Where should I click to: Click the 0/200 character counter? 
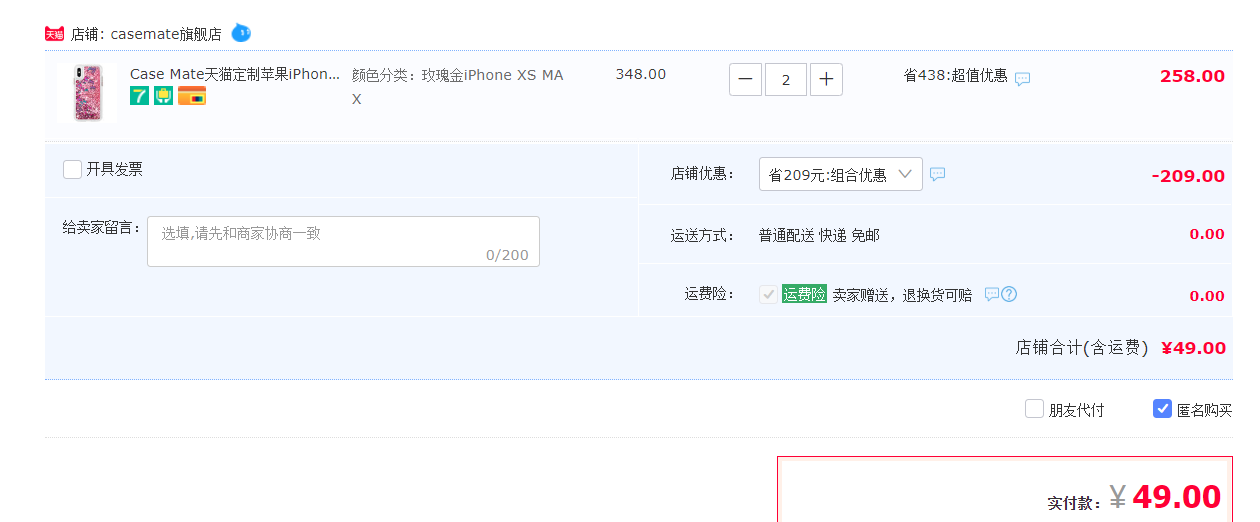[x=507, y=255]
